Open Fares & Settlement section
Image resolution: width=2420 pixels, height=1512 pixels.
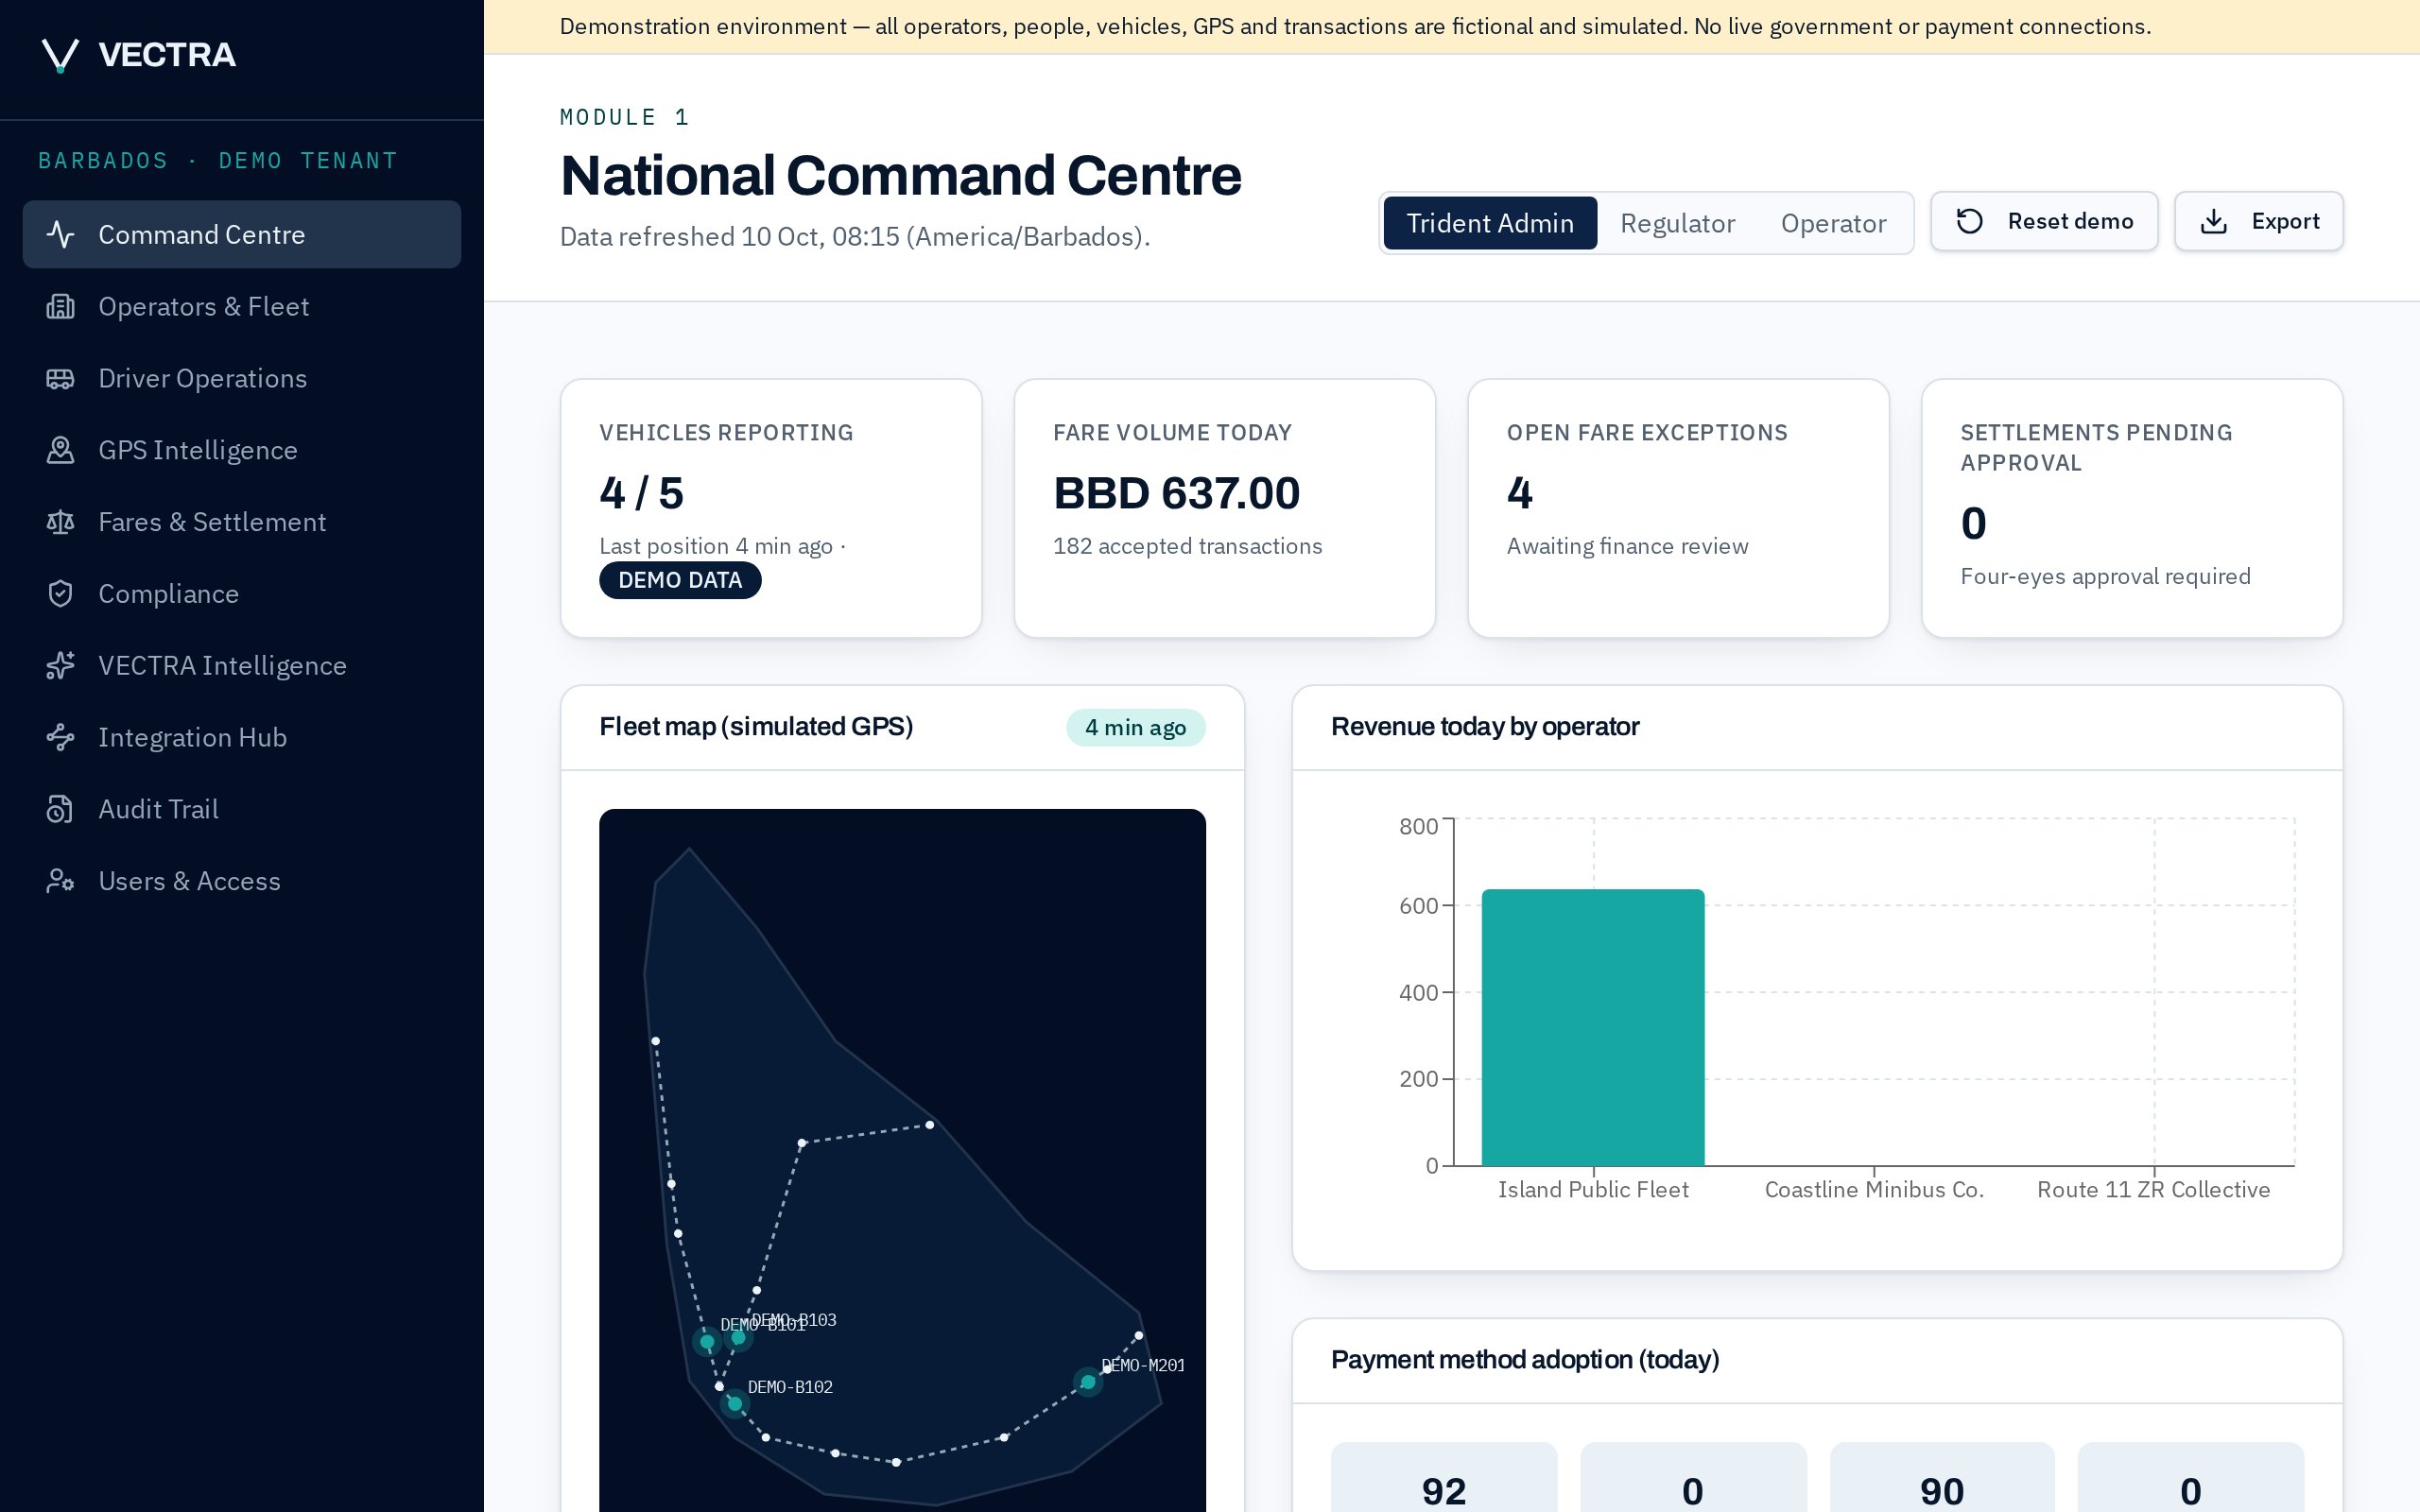point(242,522)
